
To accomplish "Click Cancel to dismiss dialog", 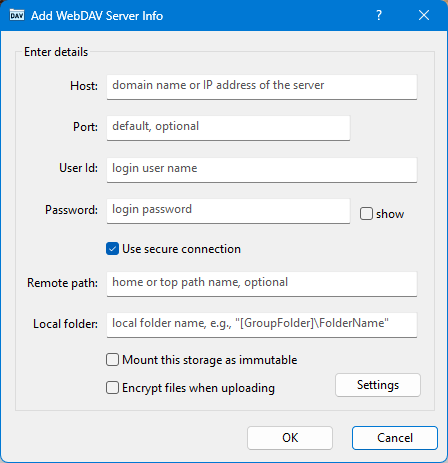I will pos(395,438).
